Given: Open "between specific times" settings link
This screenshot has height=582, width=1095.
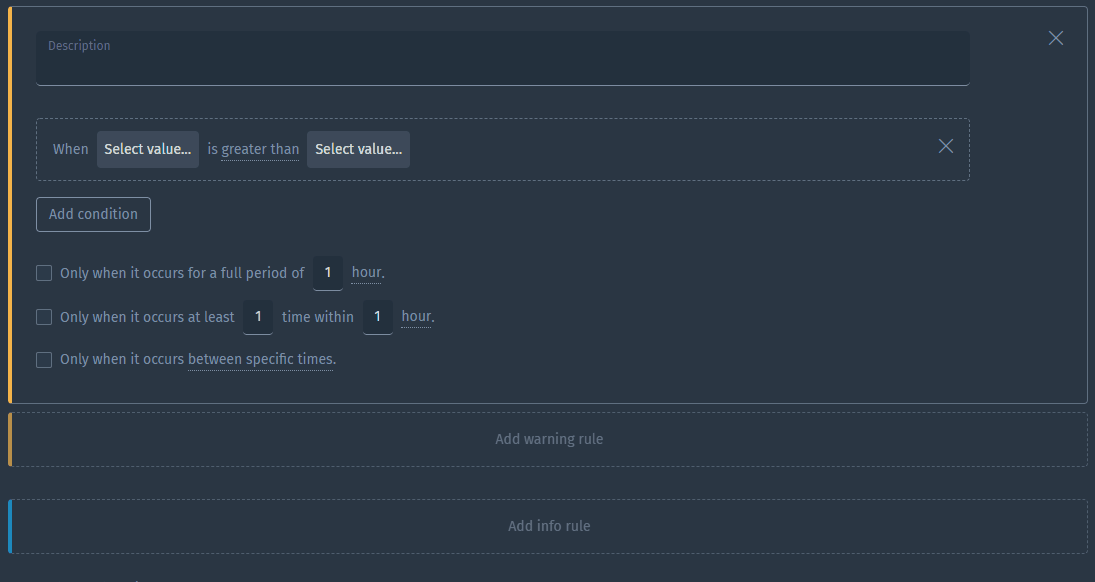Looking at the screenshot, I should click(260, 359).
